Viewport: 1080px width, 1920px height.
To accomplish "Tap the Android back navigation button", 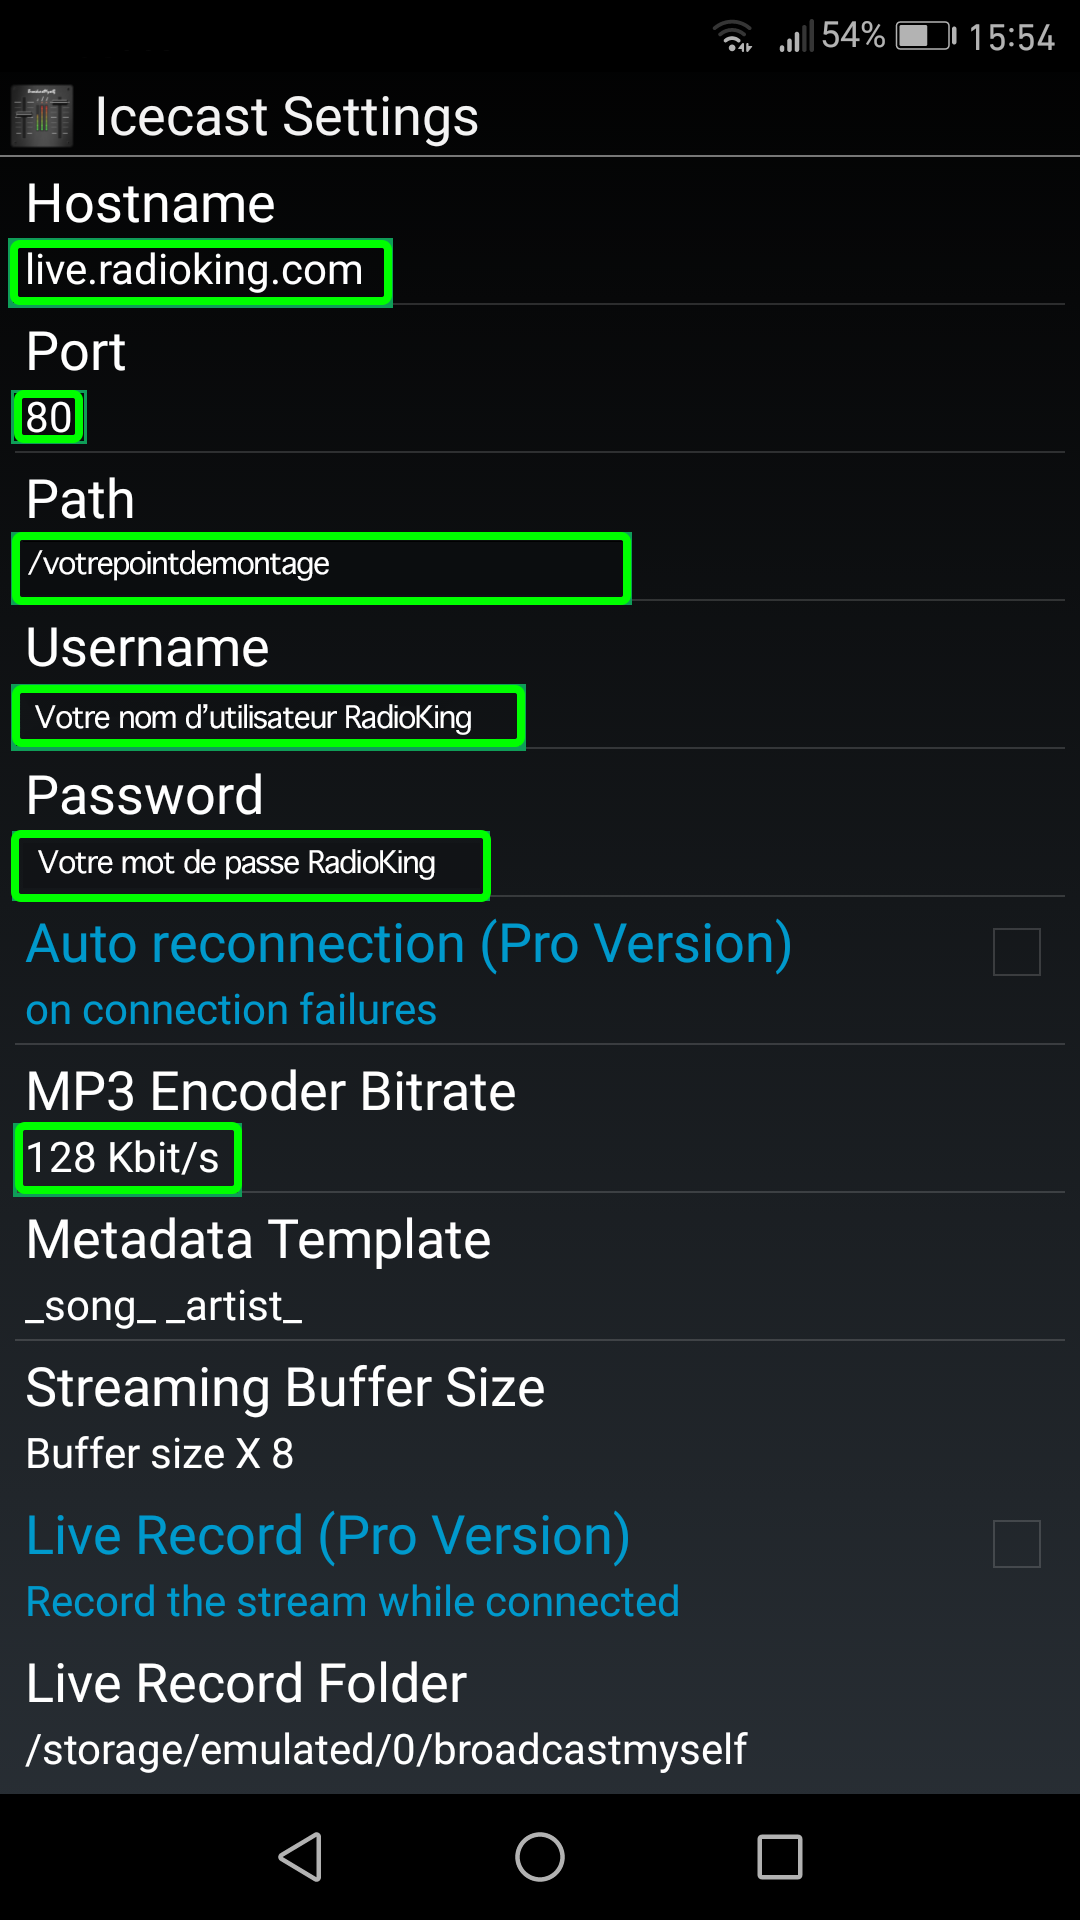I will [x=300, y=1857].
